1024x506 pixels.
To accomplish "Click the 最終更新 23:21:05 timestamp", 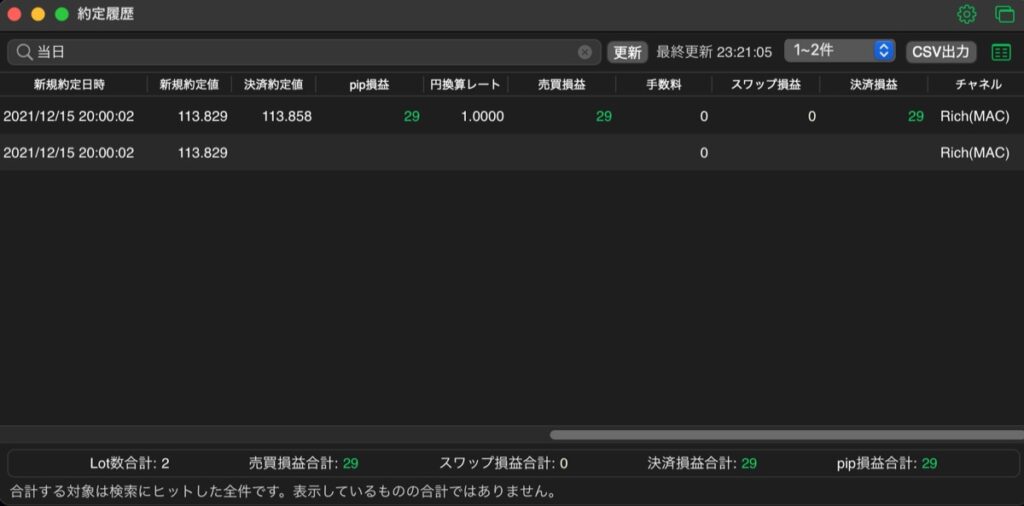I will pos(714,52).
